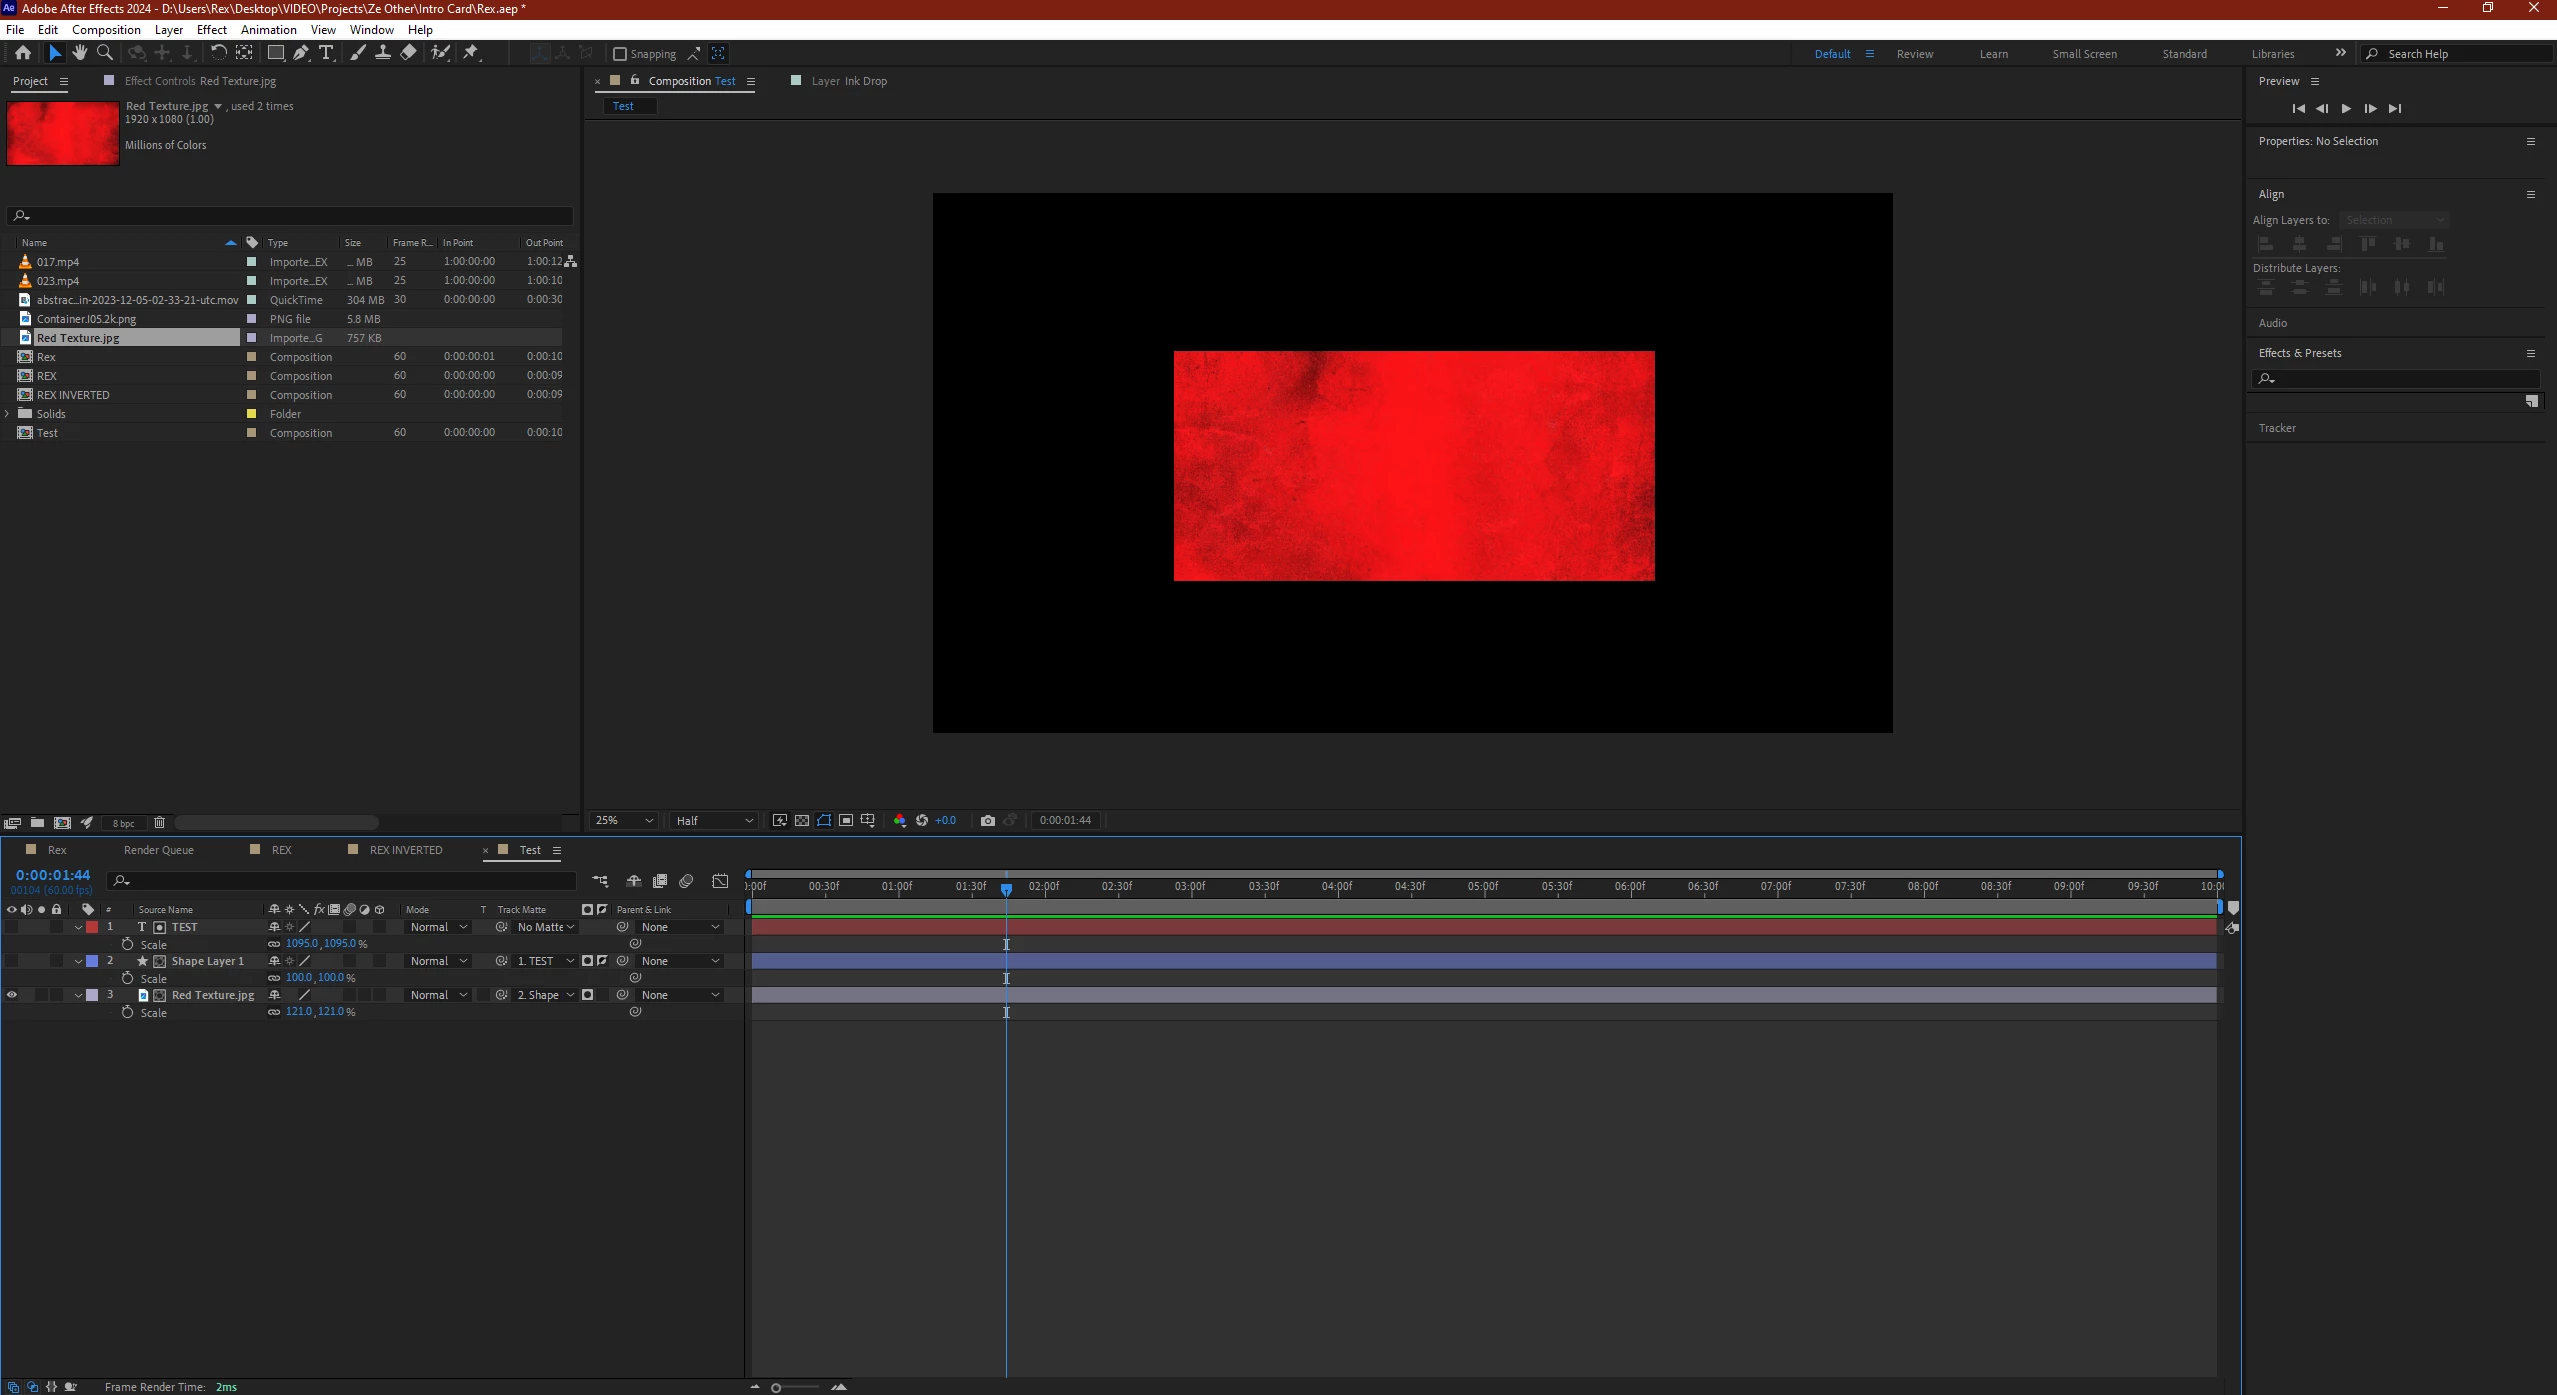Switch to the REX INVERTED timeline tab
Screen dimensions: 2557x1395
405,850
